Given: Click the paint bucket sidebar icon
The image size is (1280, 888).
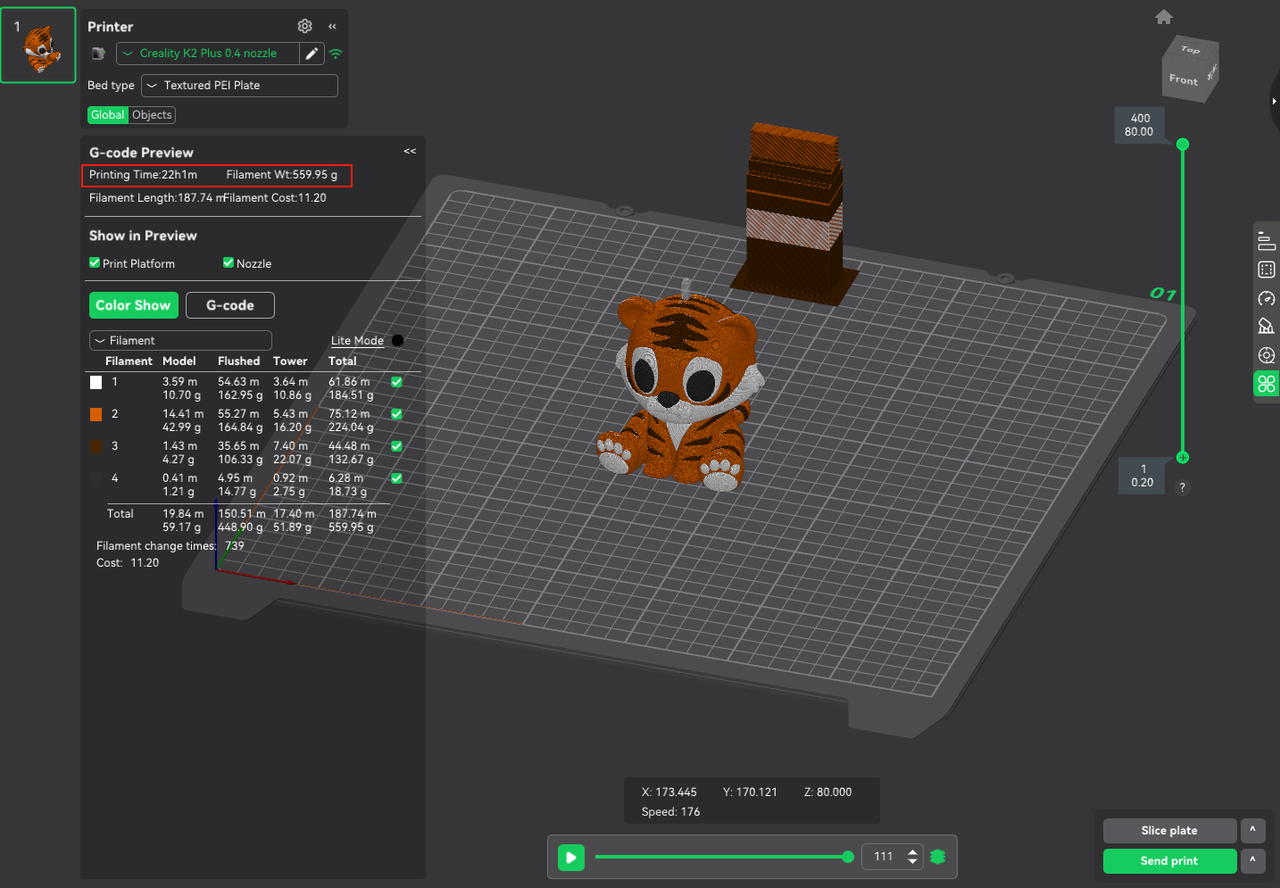Looking at the screenshot, I should tap(1266, 326).
